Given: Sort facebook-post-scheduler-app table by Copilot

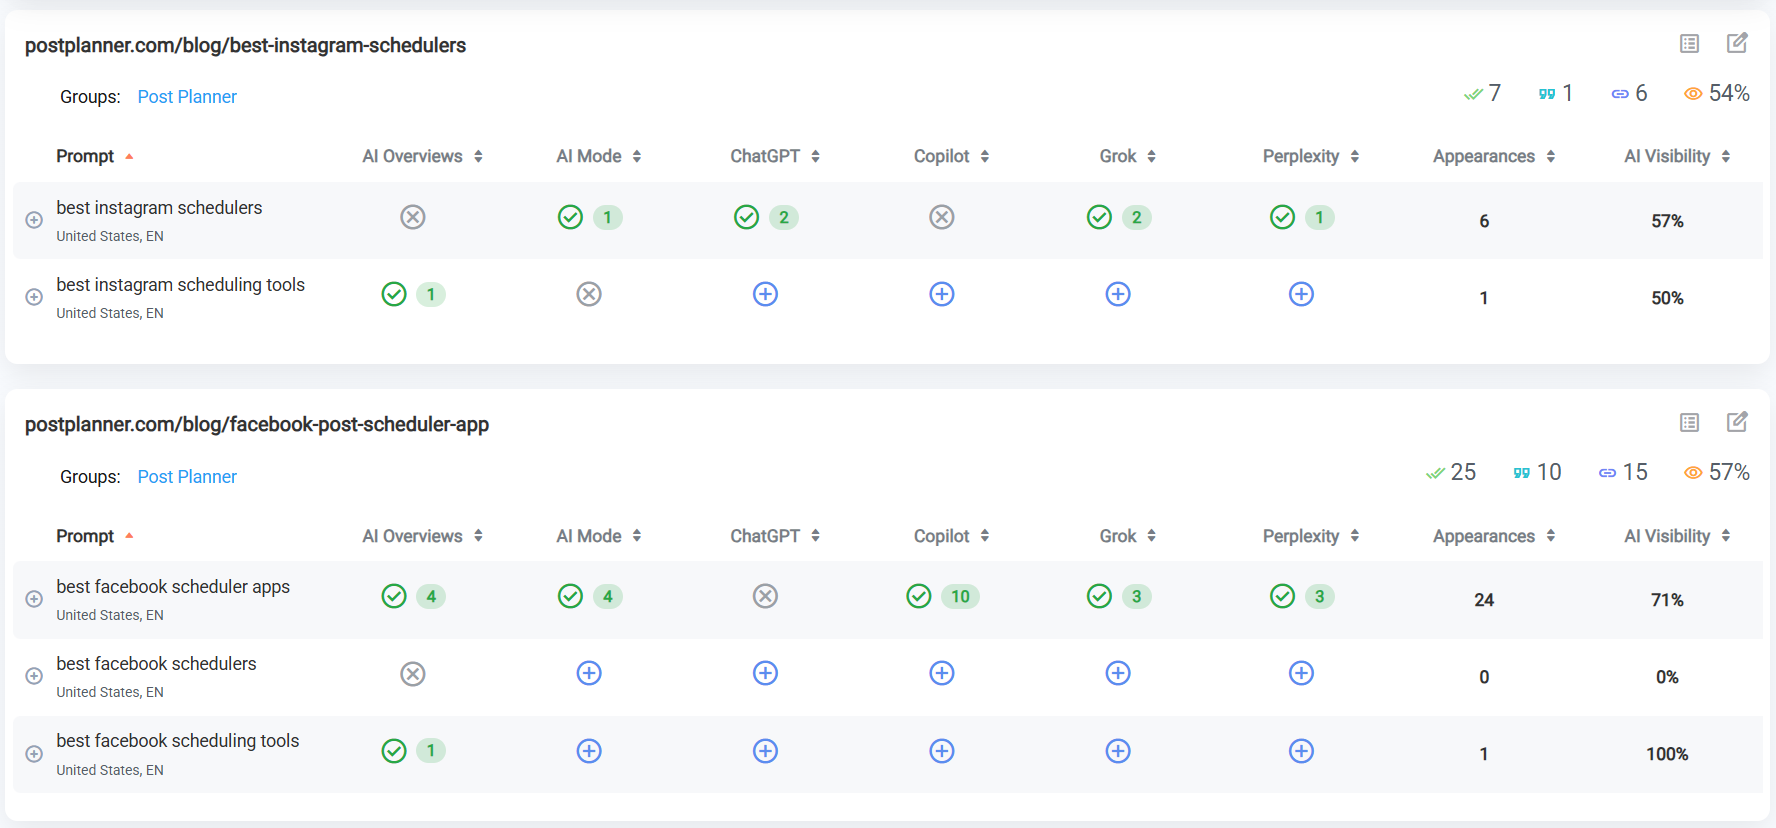Looking at the screenshot, I should tap(952, 536).
